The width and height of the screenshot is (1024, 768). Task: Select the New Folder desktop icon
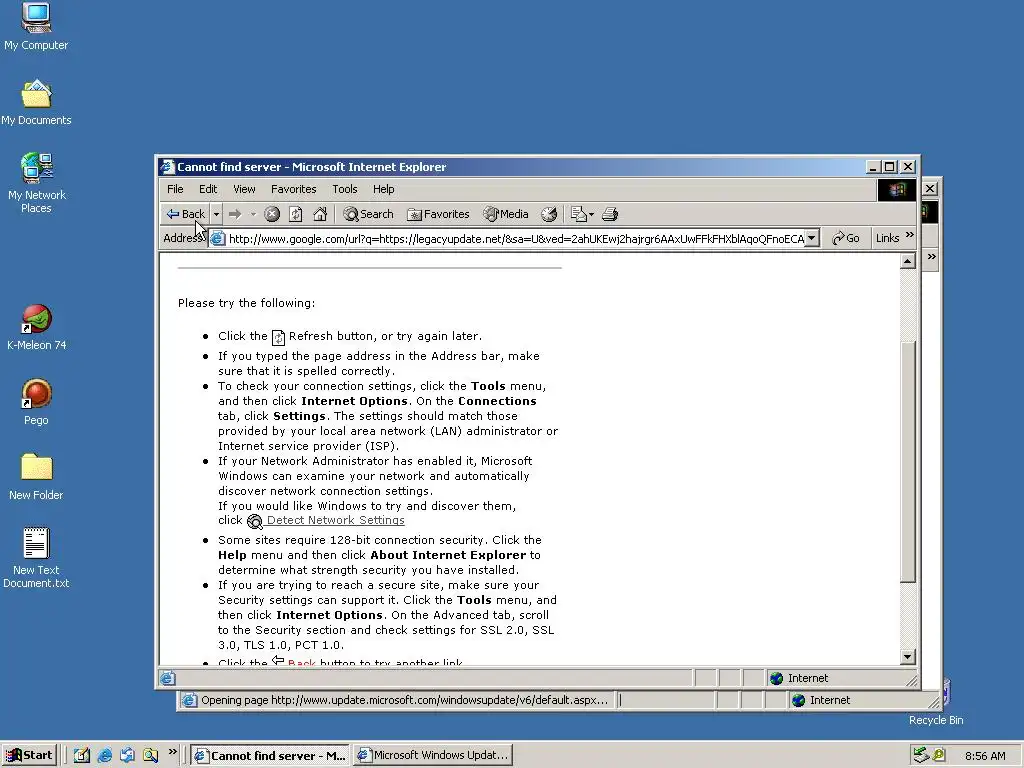pyautogui.click(x=36, y=477)
